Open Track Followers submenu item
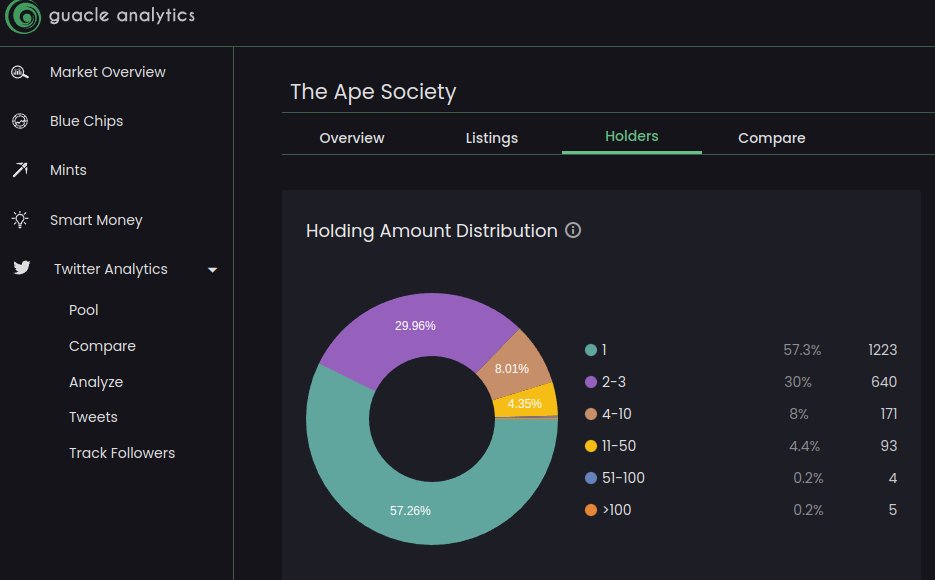The height and width of the screenshot is (580, 935). (122, 453)
